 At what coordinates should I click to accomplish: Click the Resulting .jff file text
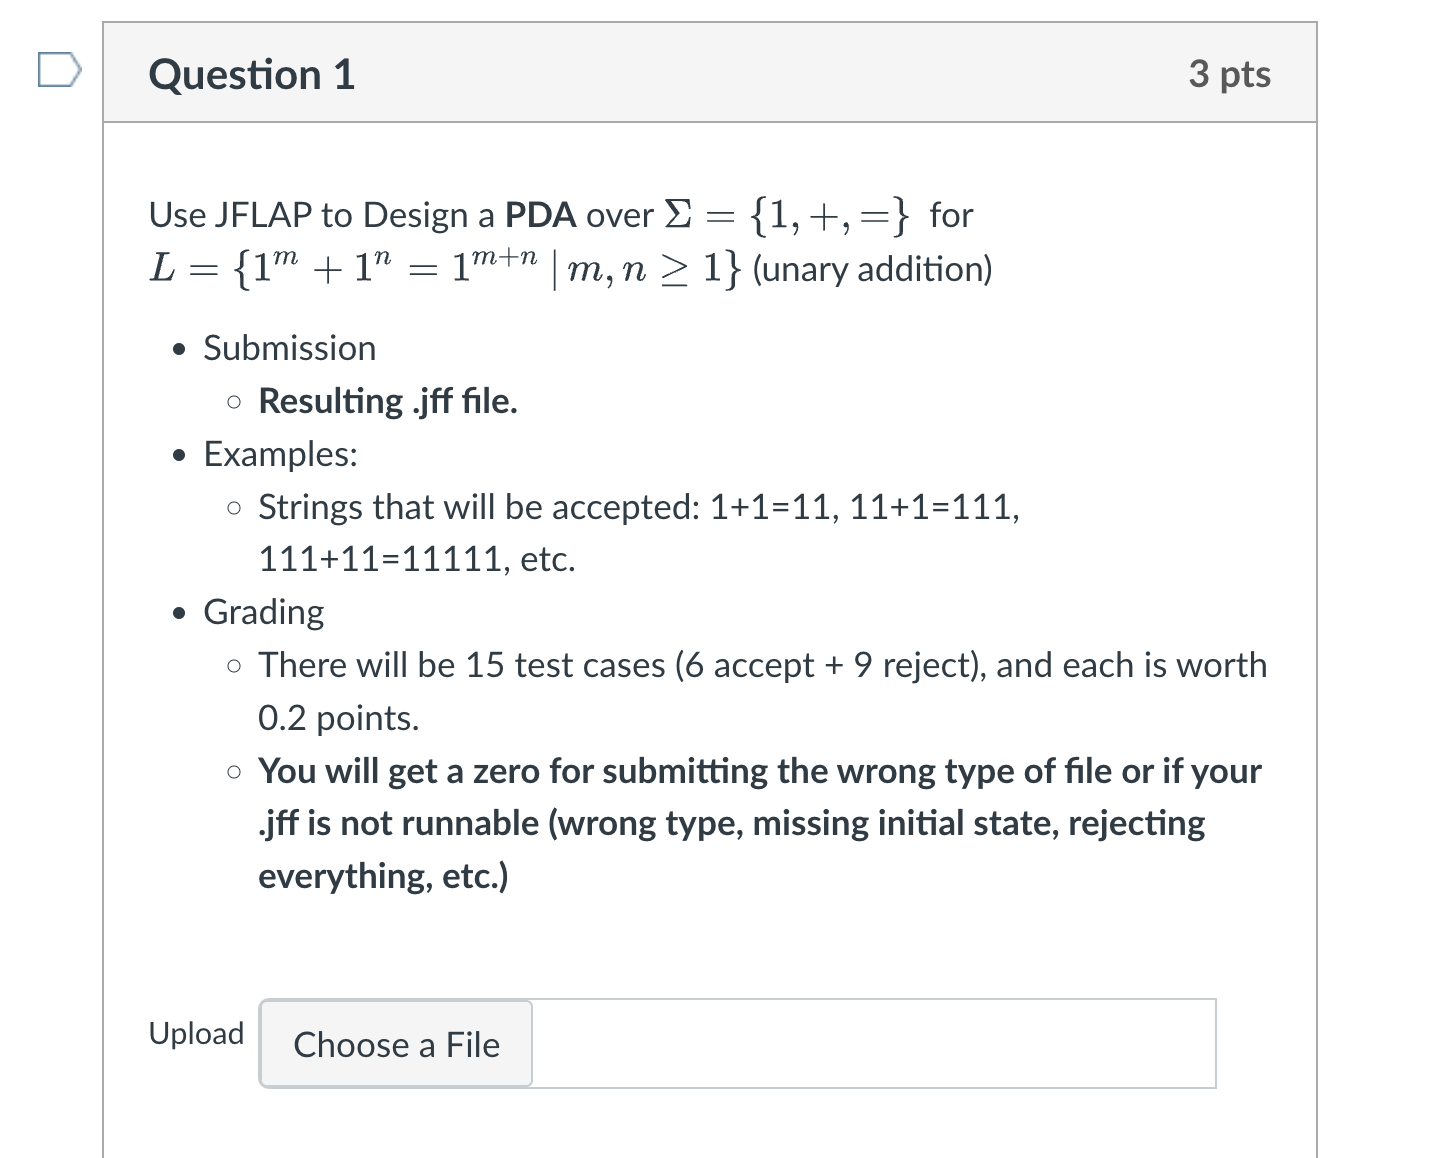click(x=387, y=400)
